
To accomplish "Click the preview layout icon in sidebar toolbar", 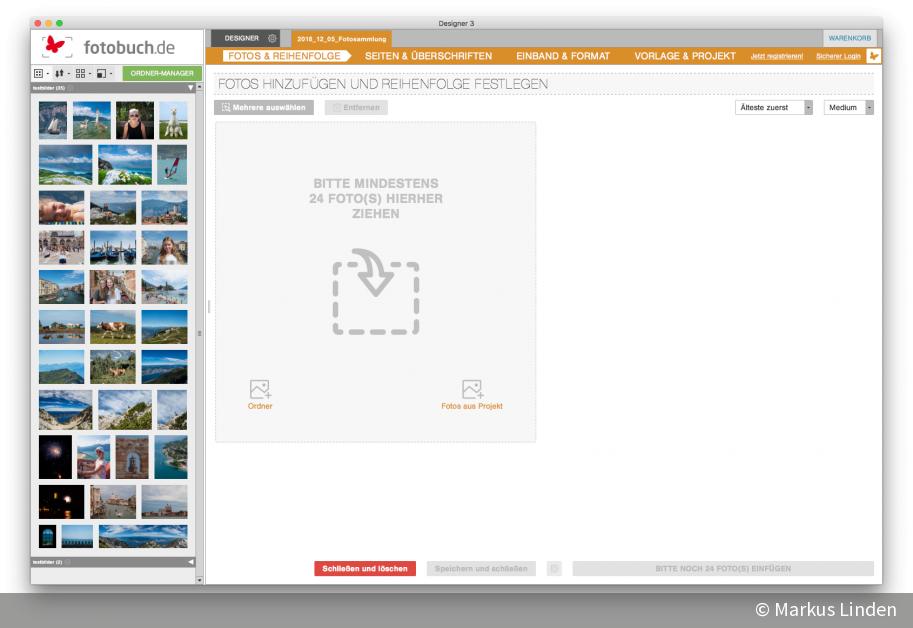I will click(x=102, y=73).
